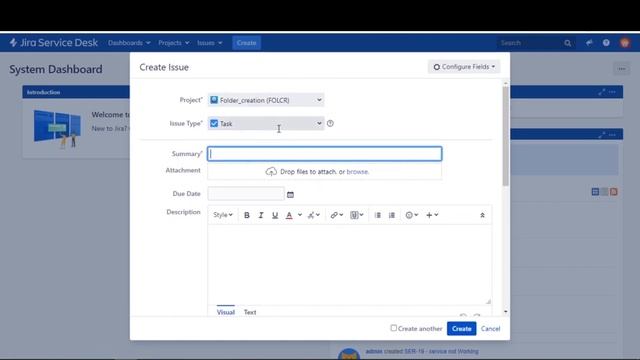Expand the text color picker arrow
This screenshot has width=640, height=360.
[300, 215]
